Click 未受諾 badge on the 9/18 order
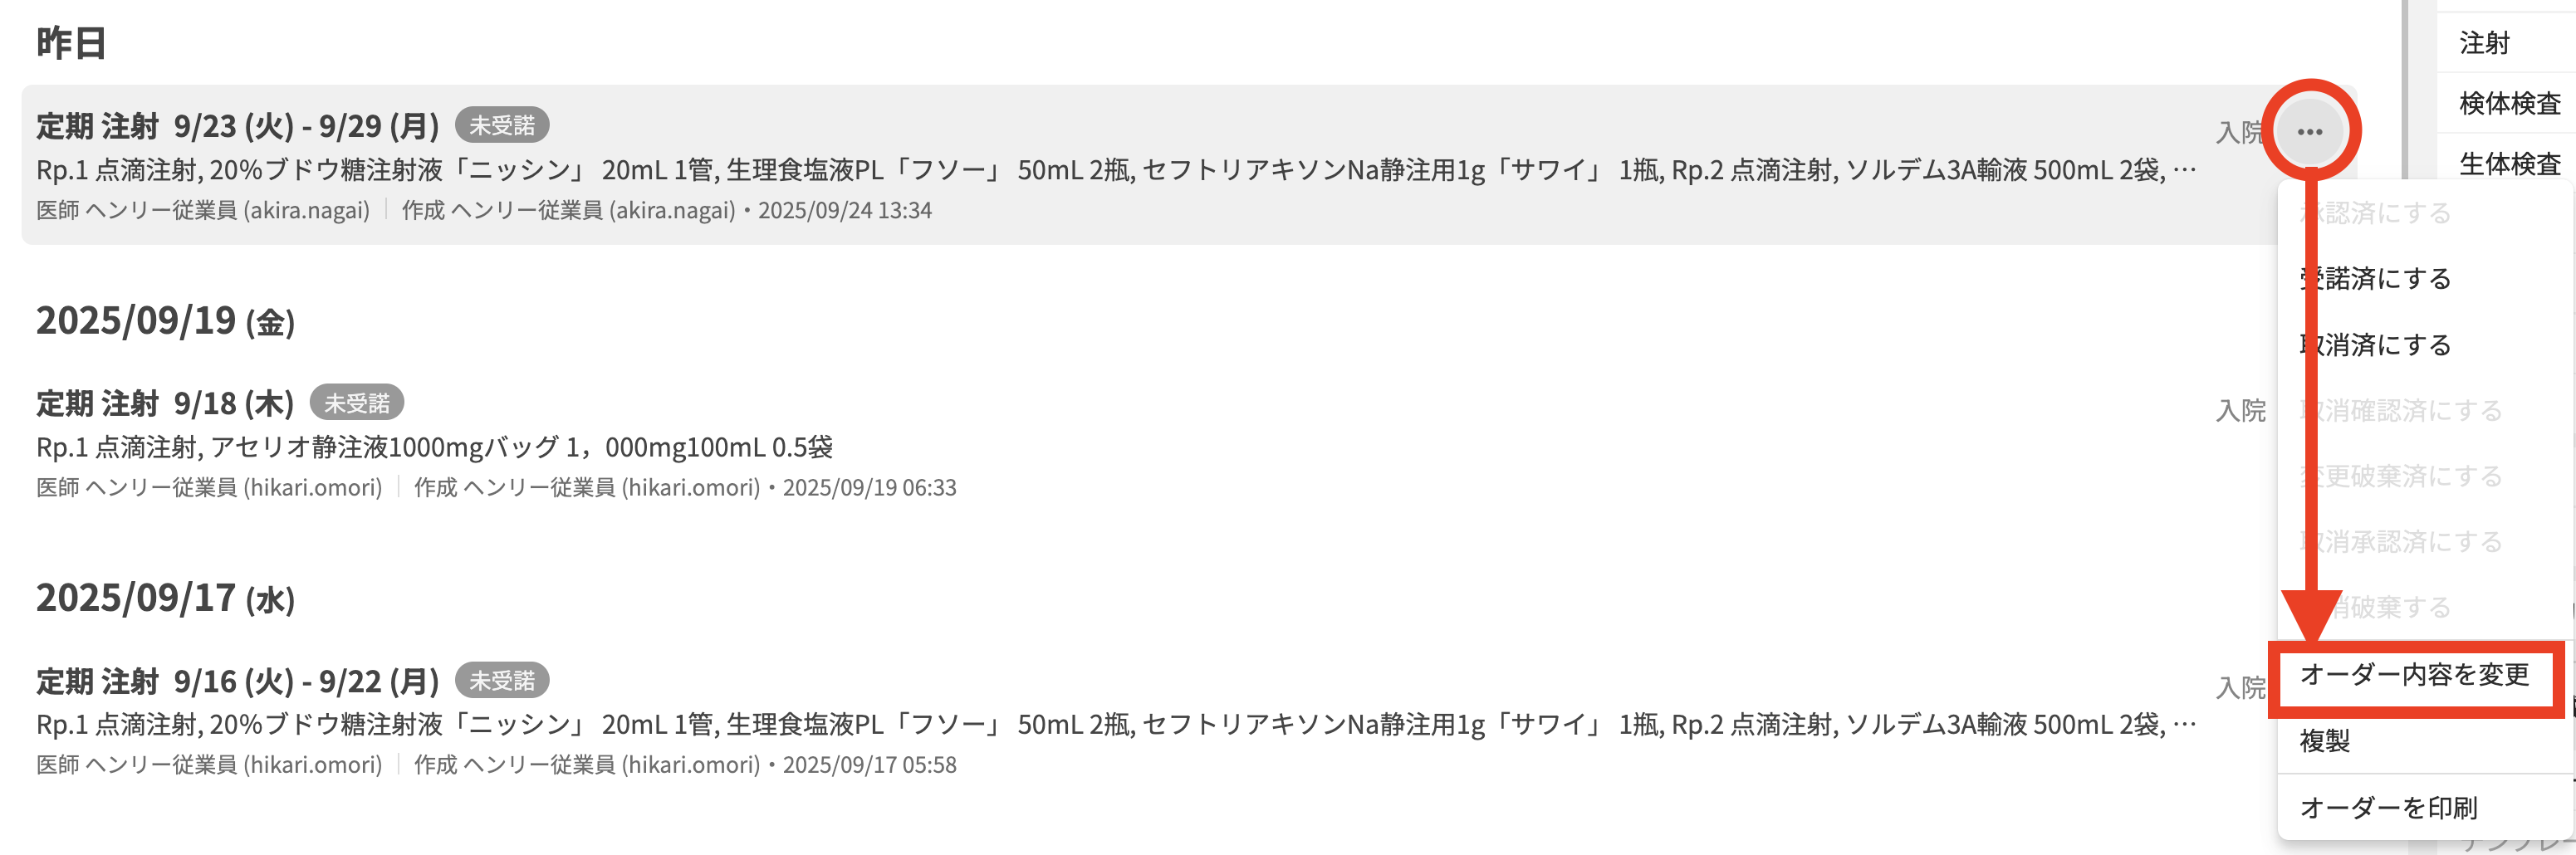2576x855 pixels. click(357, 403)
